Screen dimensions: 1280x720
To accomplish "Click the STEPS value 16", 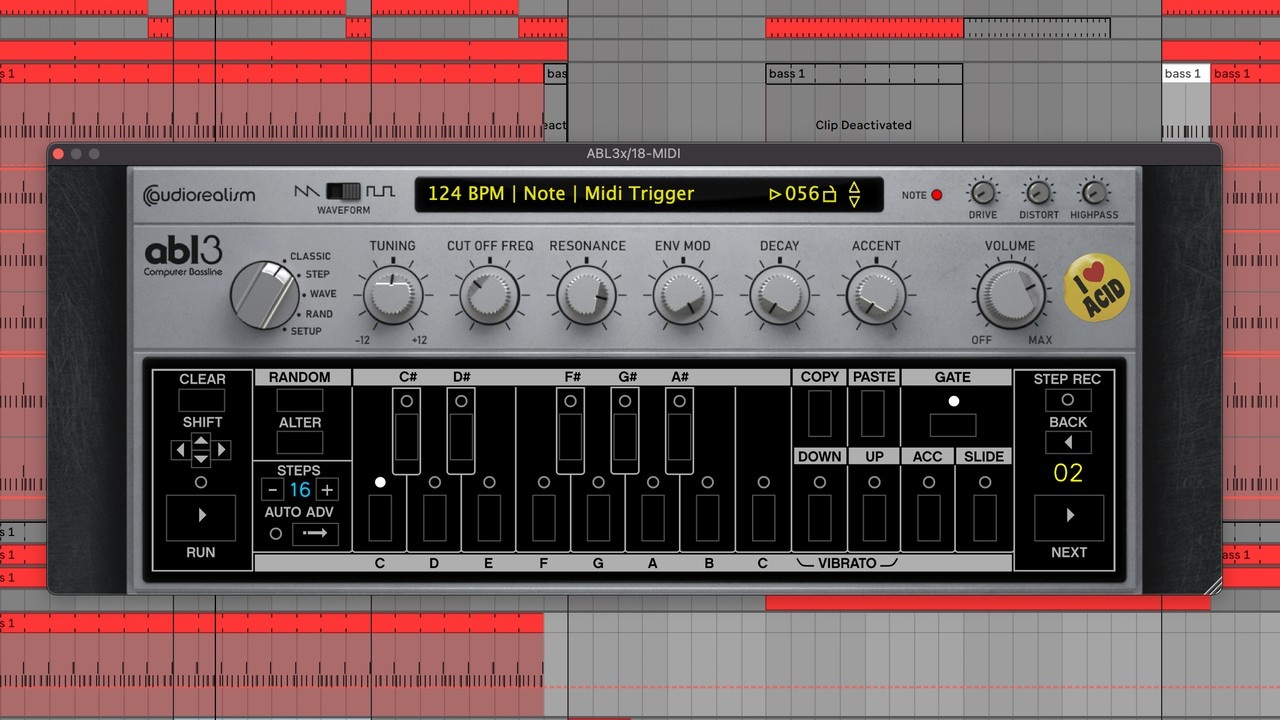I will pyautogui.click(x=300, y=490).
